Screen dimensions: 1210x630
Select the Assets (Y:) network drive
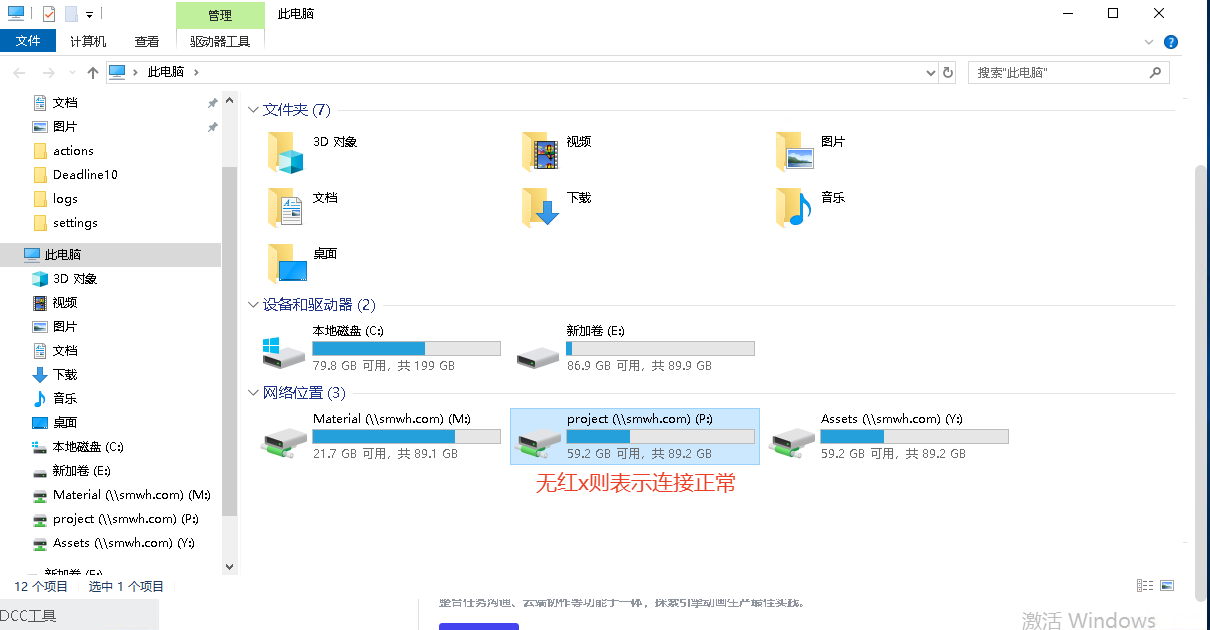pos(889,436)
